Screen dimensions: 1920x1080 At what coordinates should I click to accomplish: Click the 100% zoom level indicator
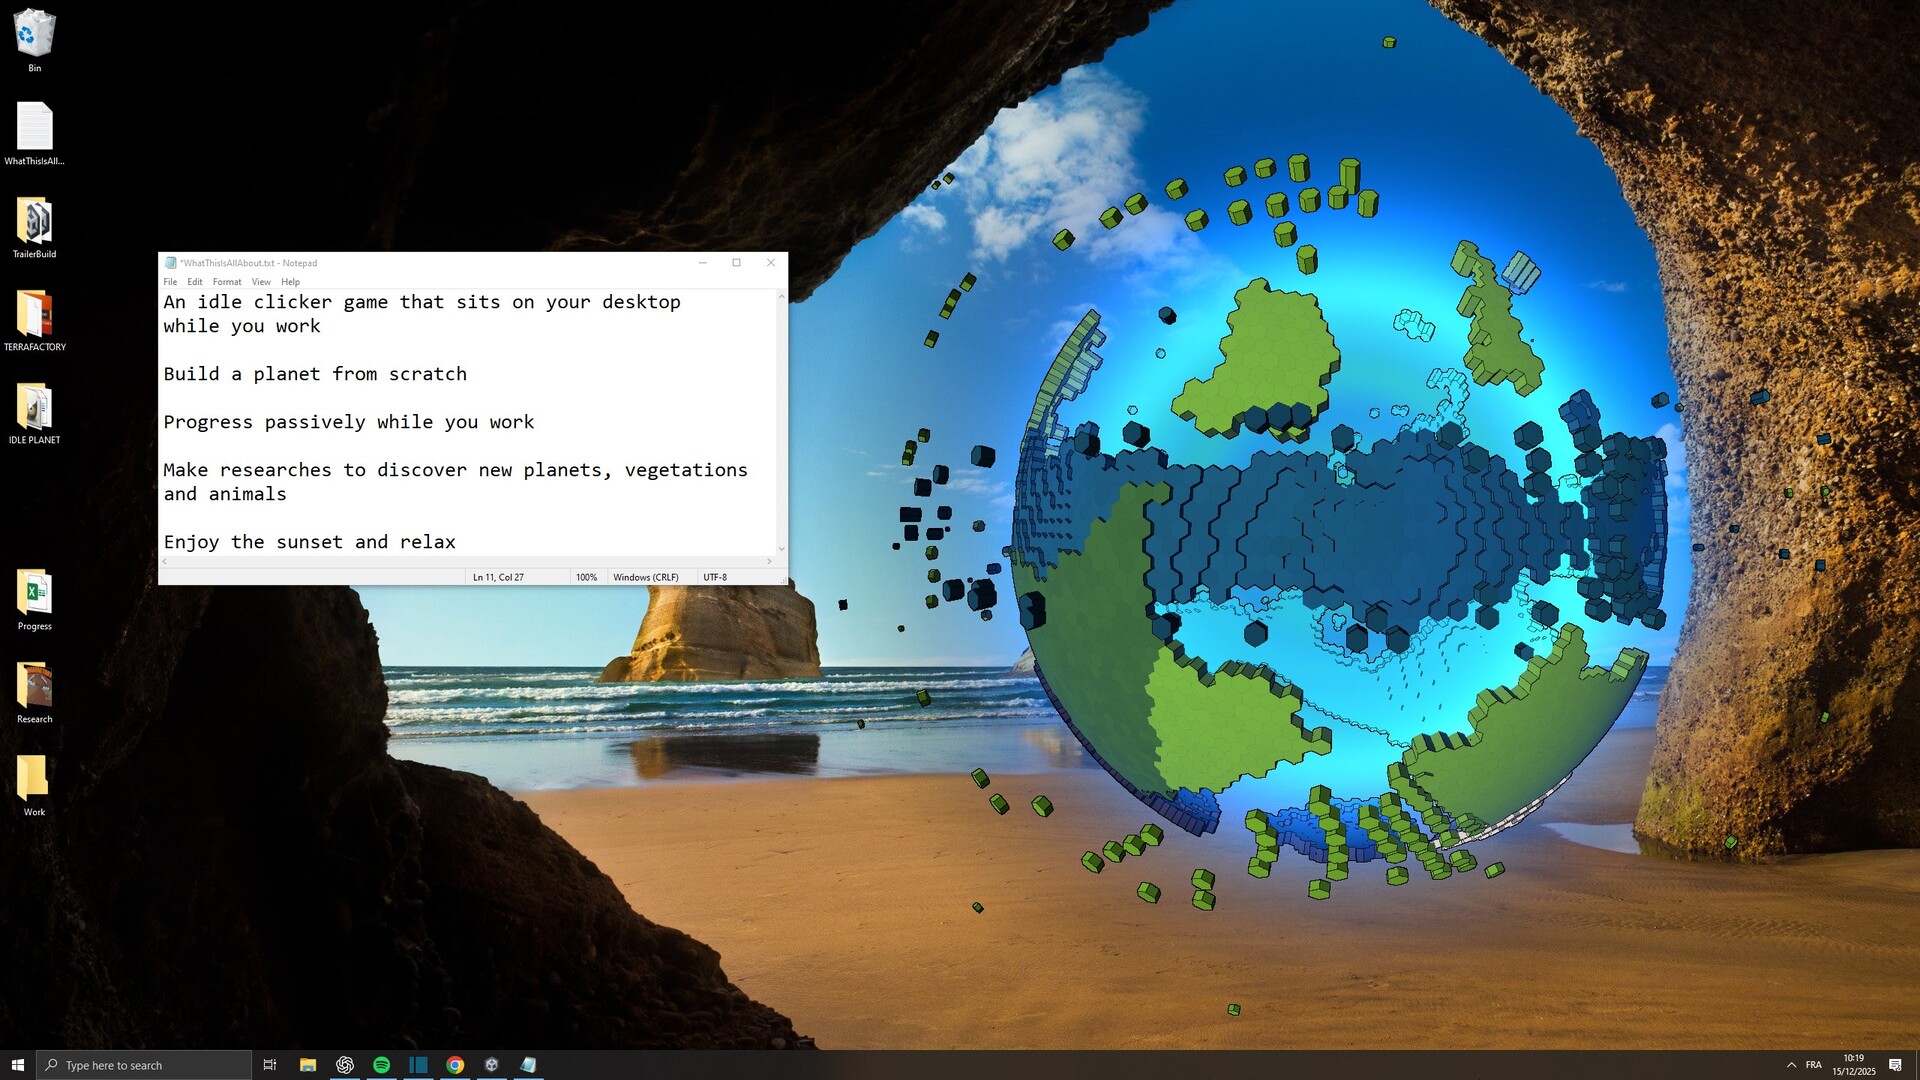pos(587,577)
